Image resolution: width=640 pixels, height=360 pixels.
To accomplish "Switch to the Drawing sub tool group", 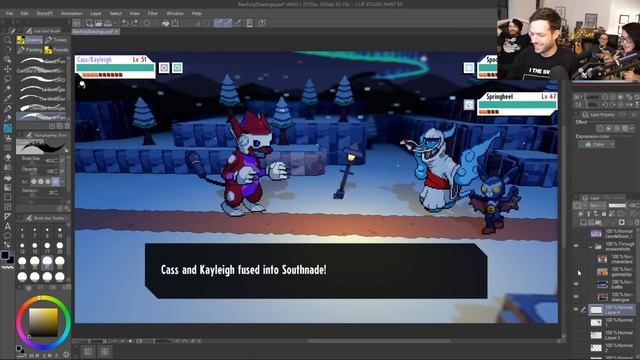I will pos(30,40).
